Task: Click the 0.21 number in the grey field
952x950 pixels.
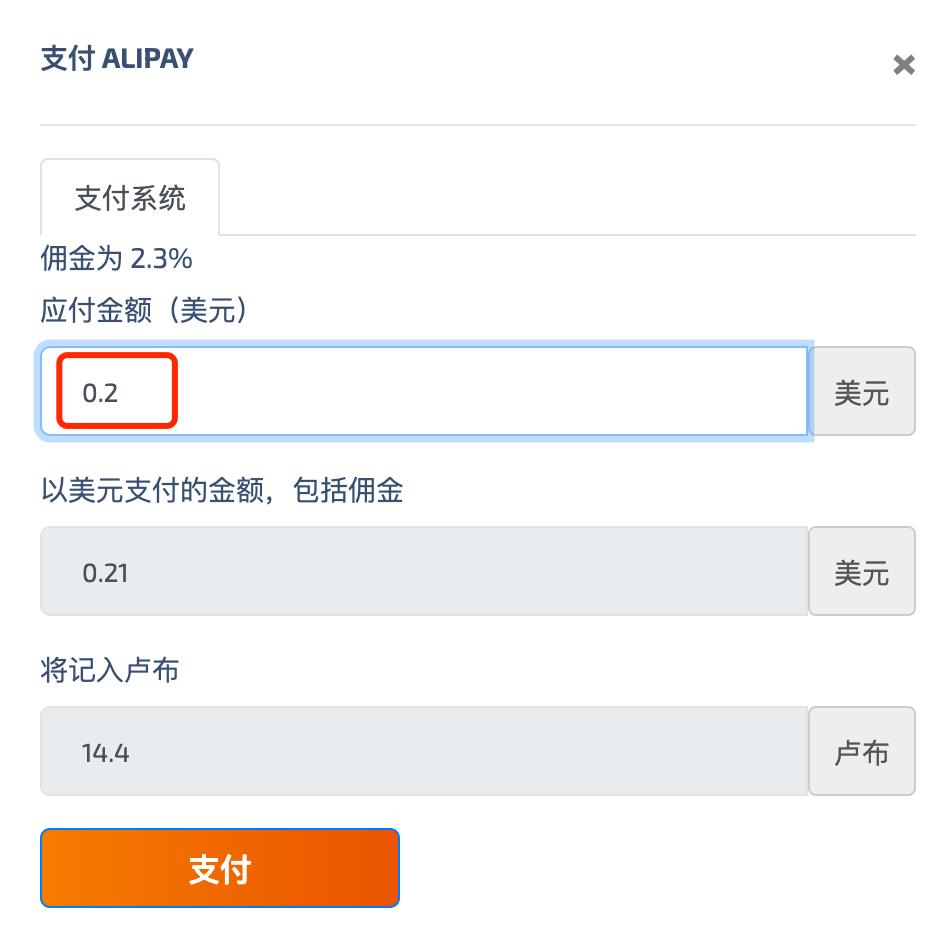Action: 105,573
